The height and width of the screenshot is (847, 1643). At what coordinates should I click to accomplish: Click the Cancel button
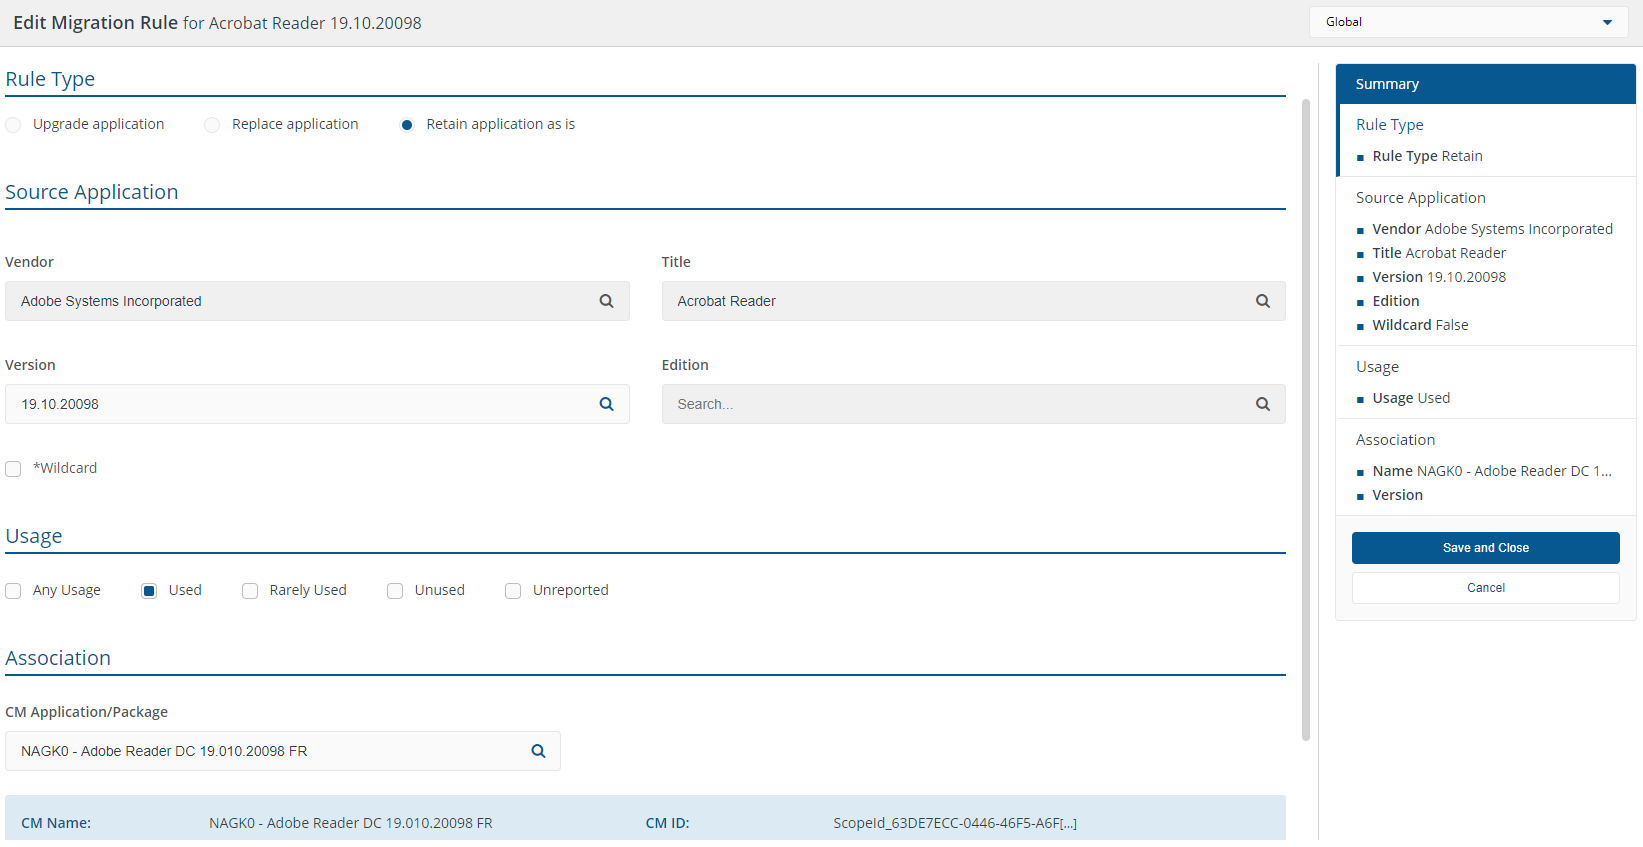(x=1485, y=588)
